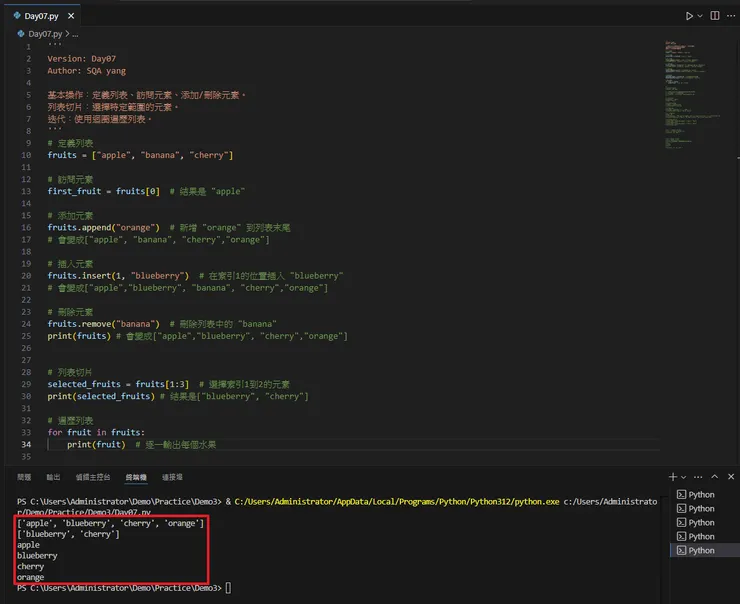
Task: Open editor more actions menu
Action: 731,16
